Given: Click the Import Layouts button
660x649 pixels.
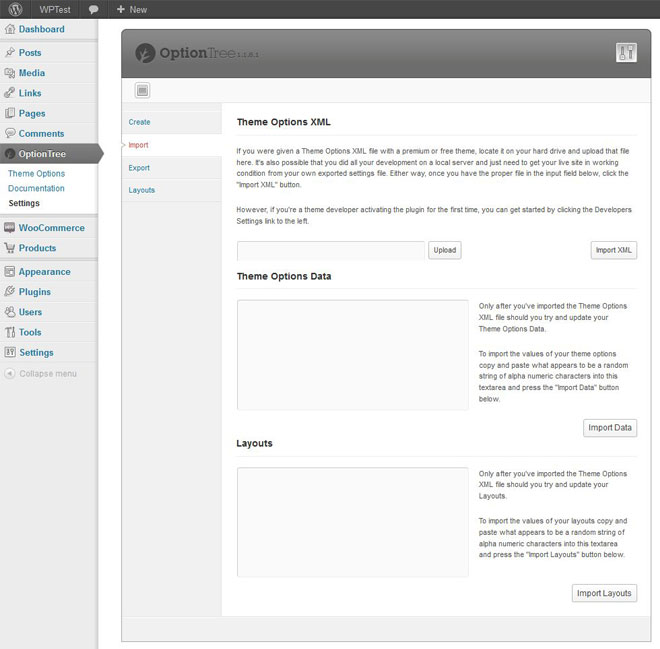Looking at the screenshot, I should [x=604, y=593].
